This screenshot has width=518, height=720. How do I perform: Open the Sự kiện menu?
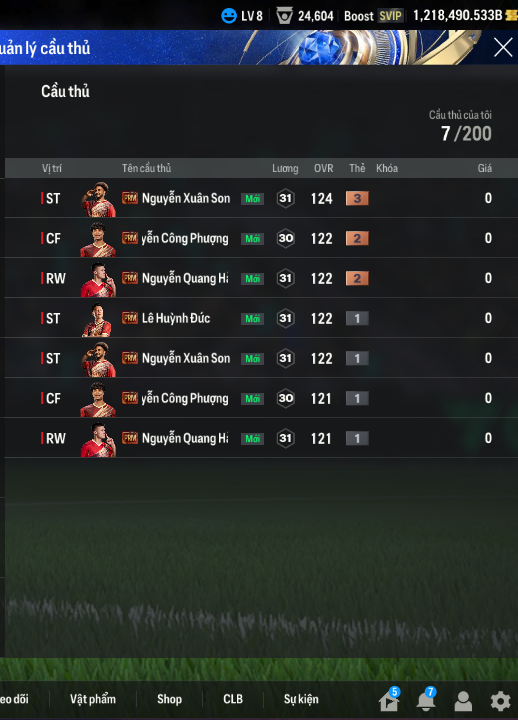pyautogui.click(x=301, y=699)
